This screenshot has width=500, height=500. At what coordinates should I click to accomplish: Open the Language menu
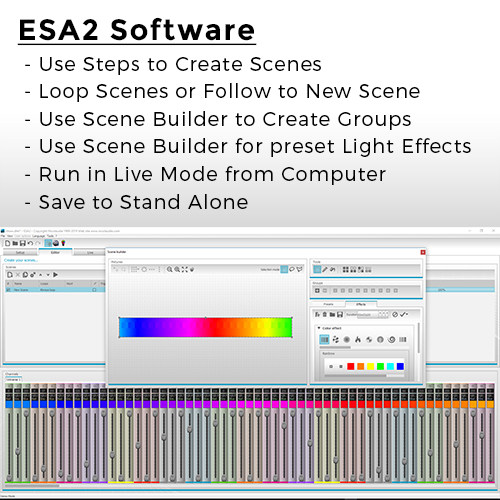[x=39, y=236]
